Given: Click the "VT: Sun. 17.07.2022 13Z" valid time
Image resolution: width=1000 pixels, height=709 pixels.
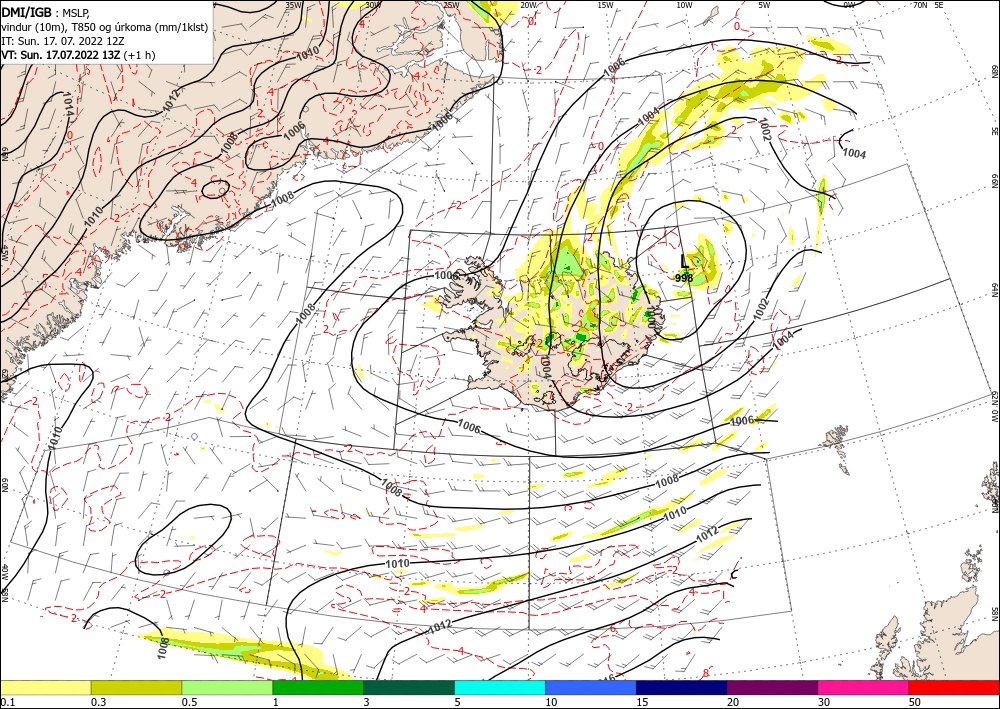Looking at the screenshot, I should [61, 55].
